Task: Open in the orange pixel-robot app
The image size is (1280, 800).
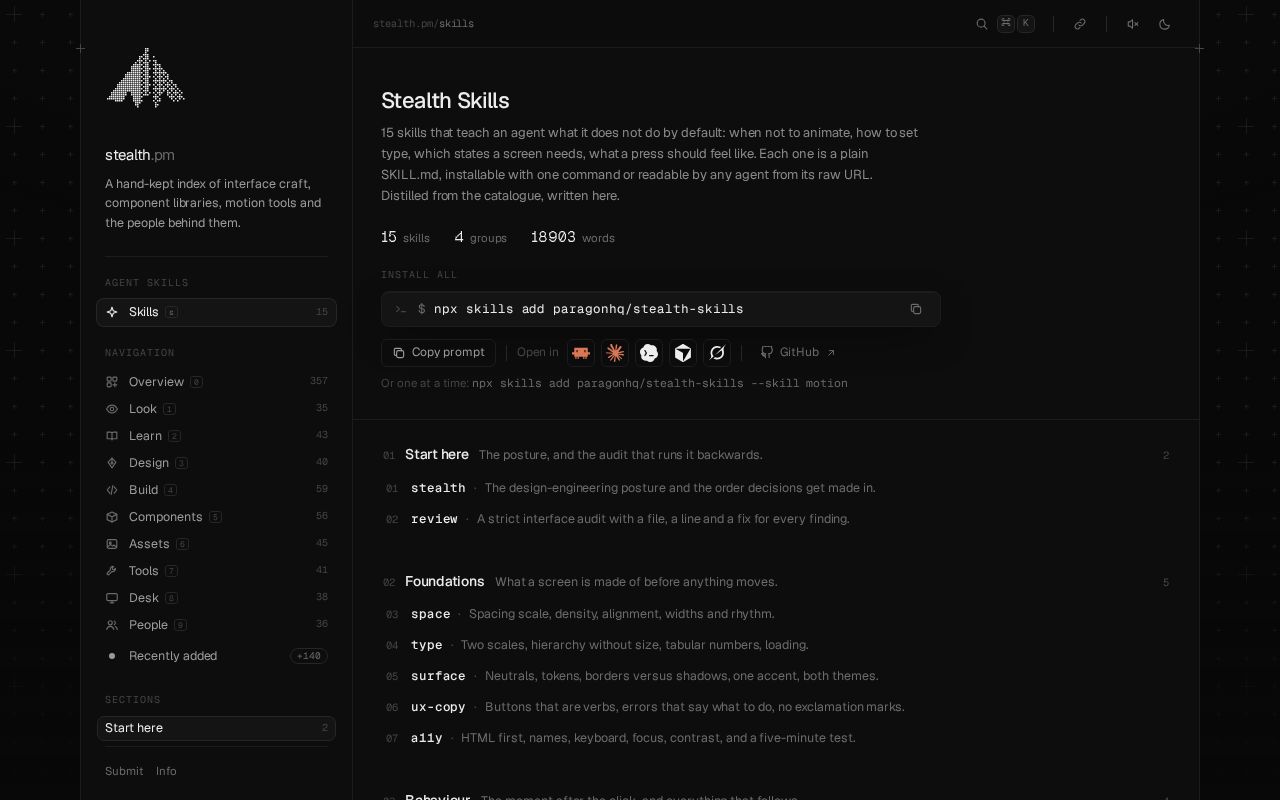Action: tap(581, 353)
